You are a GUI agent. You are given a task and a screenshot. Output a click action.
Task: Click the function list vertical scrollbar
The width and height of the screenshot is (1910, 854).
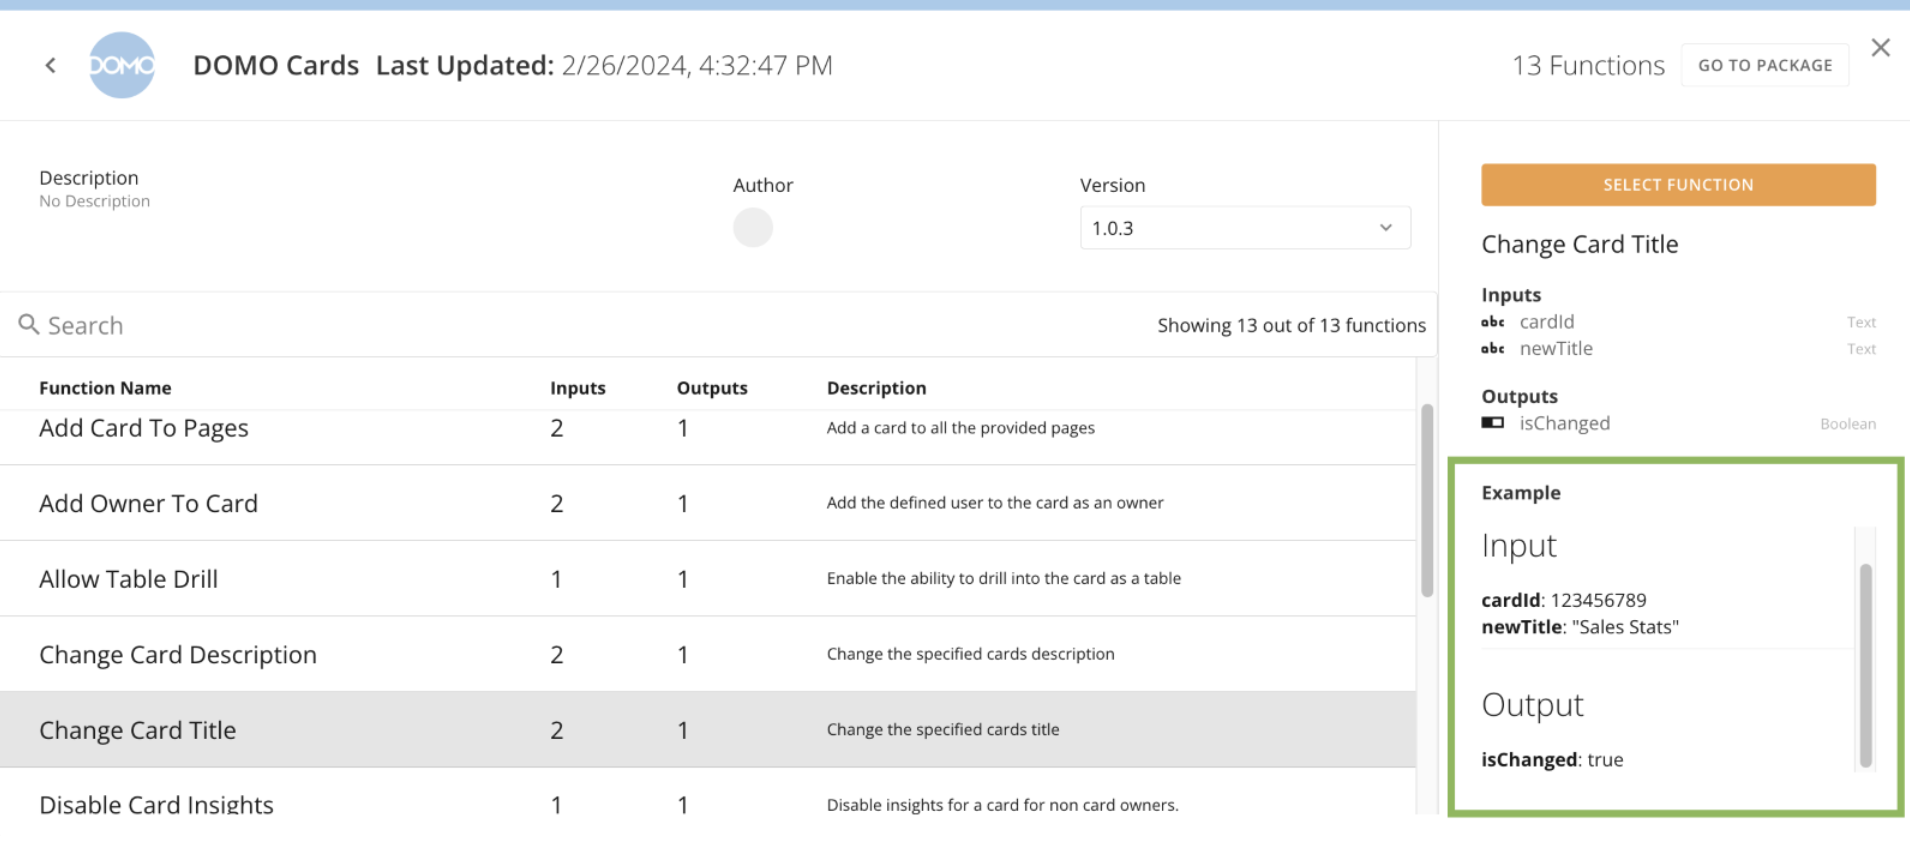tap(1427, 500)
